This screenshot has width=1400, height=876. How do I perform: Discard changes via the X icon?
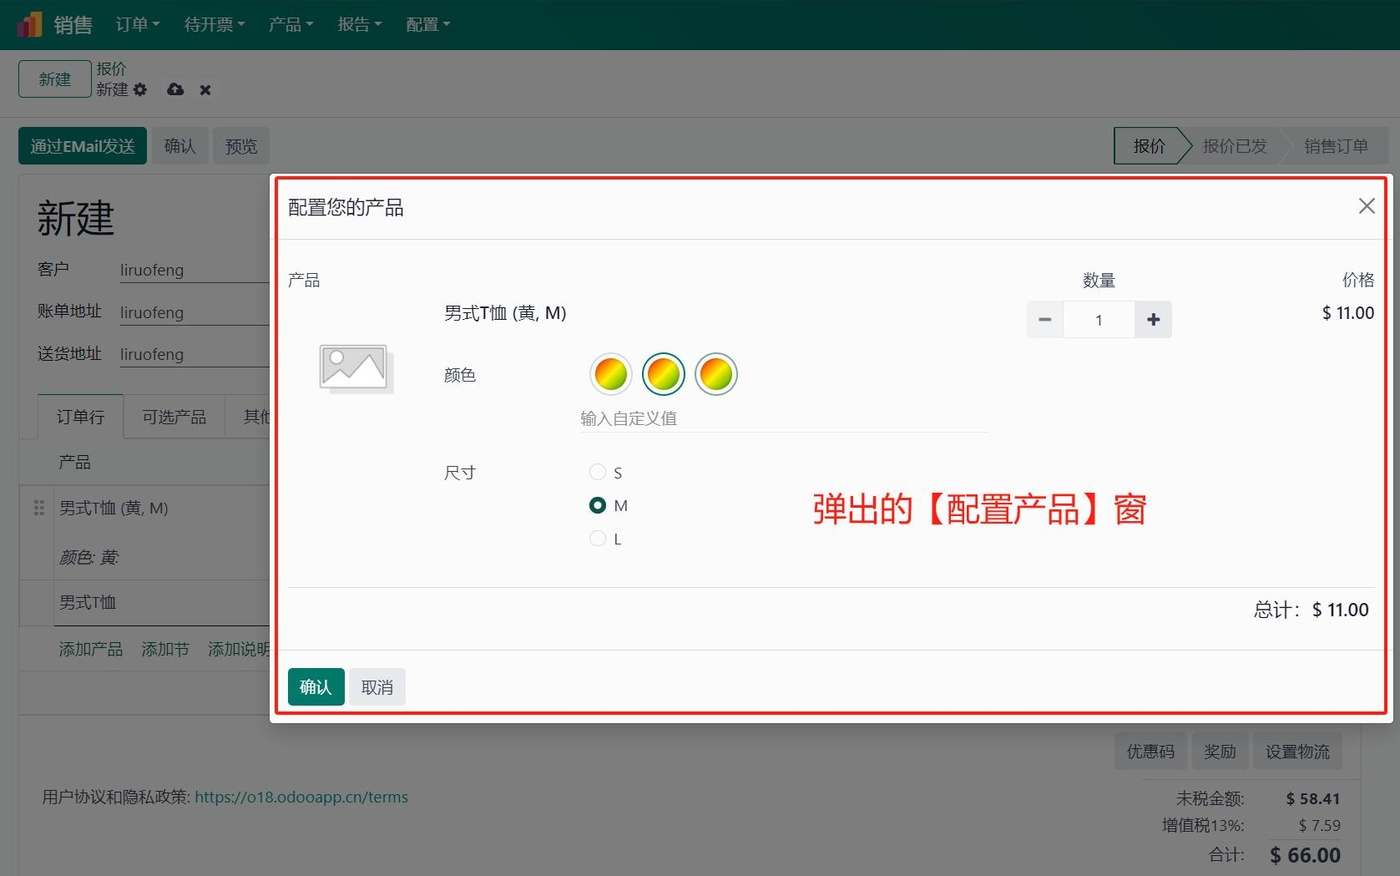click(x=204, y=89)
